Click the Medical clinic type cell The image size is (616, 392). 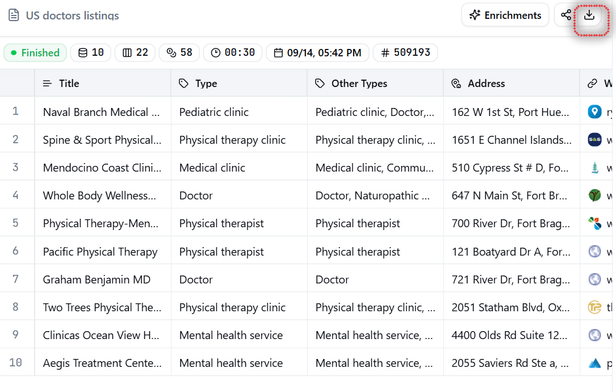click(239, 168)
